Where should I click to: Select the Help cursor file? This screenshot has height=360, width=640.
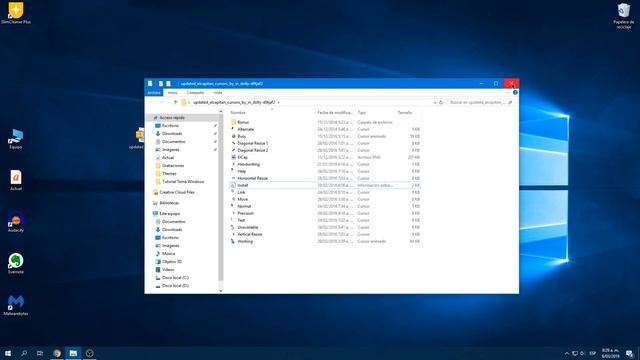[242, 171]
